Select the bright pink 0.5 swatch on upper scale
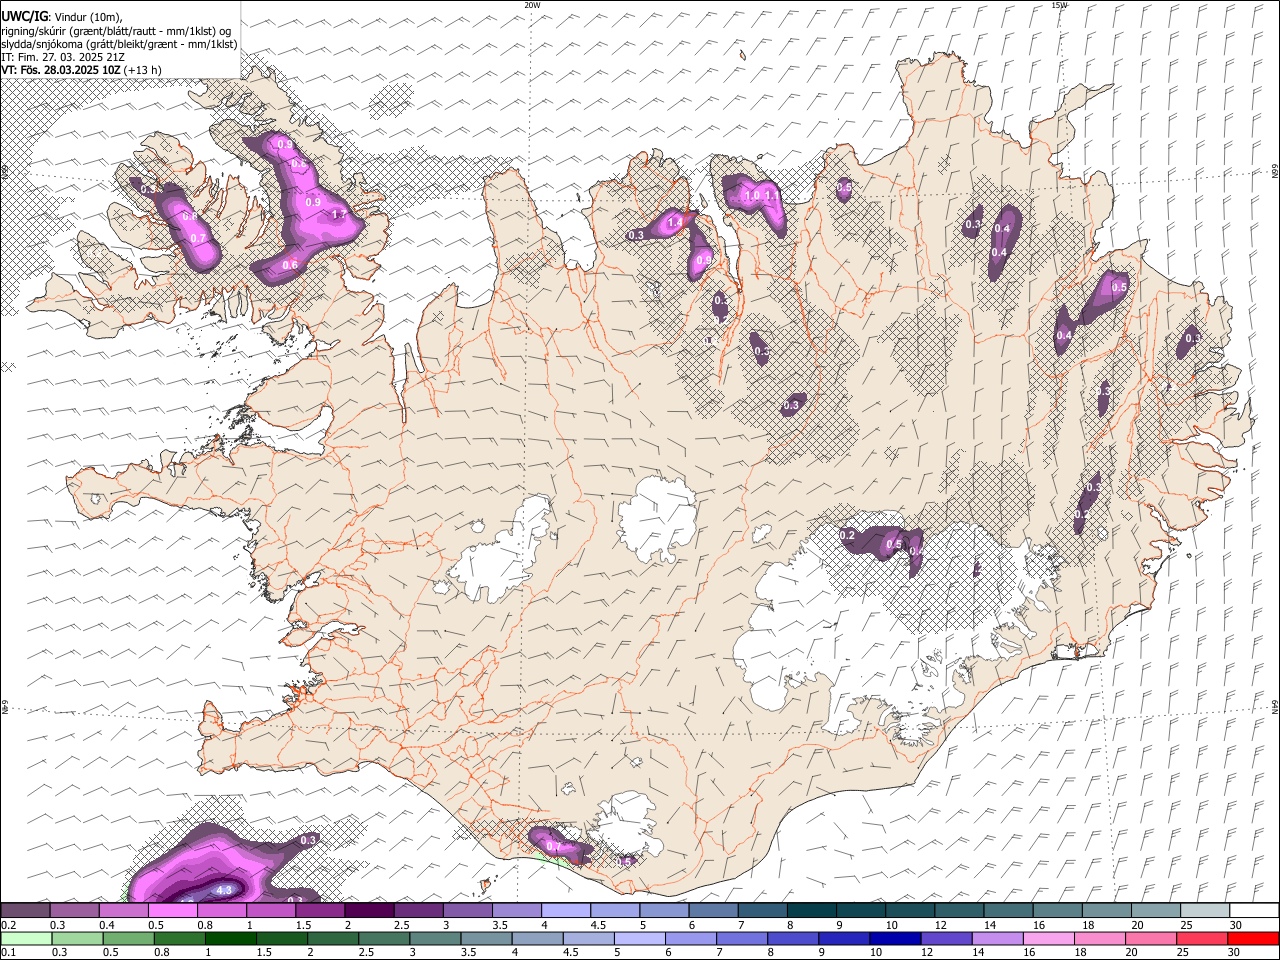This screenshot has height=960, width=1280. [x=172, y=911]
